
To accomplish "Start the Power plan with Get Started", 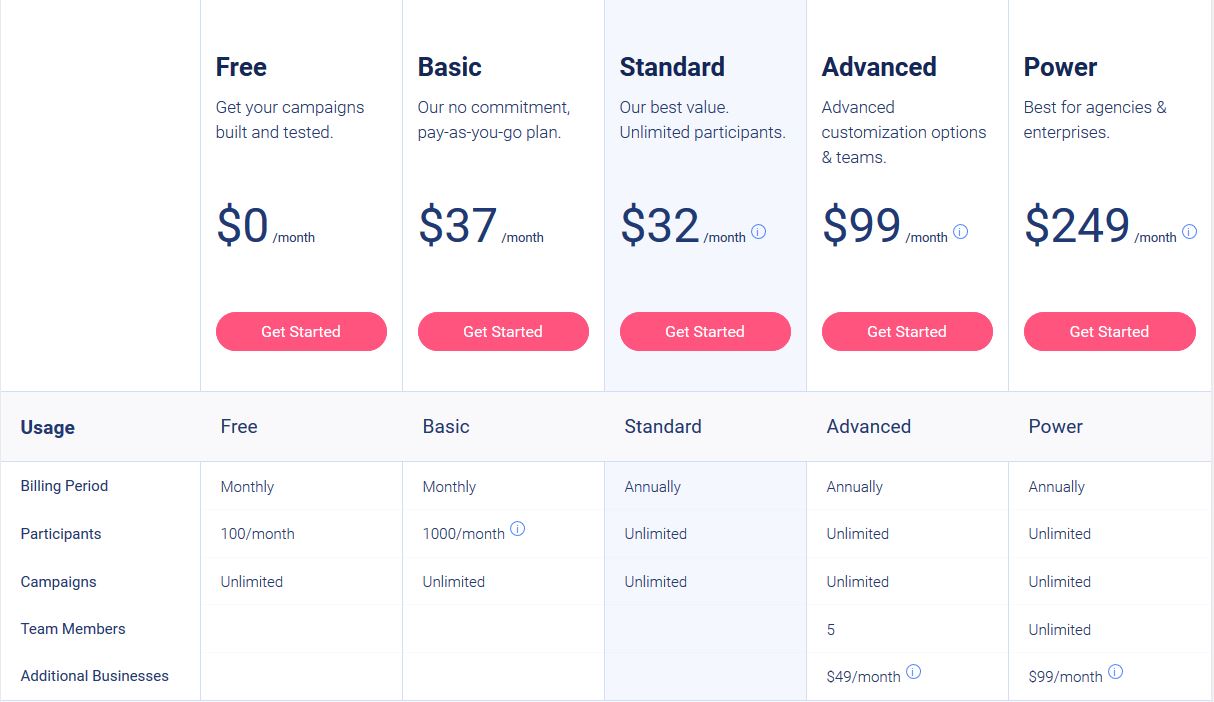I will (1109, 331).
